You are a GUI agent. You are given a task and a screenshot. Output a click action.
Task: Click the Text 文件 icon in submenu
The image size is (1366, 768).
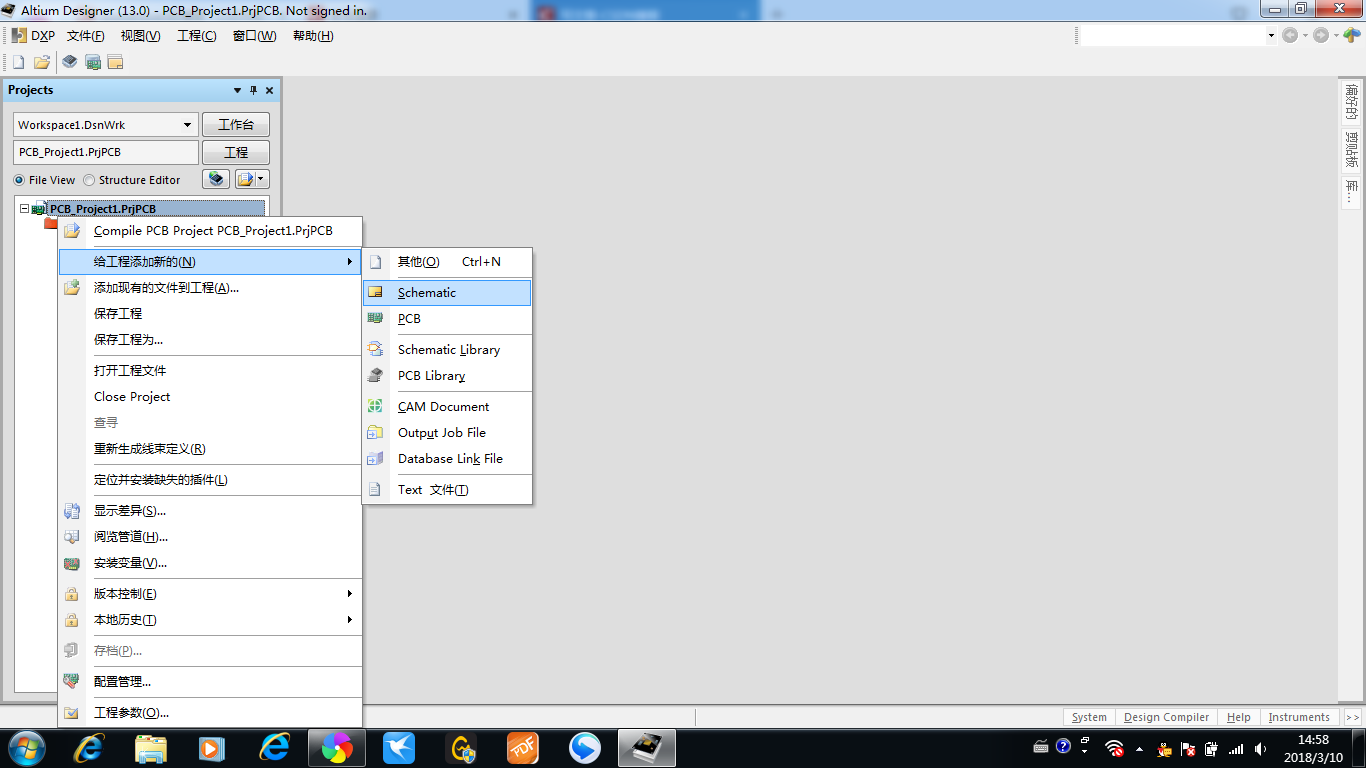point(375,490)
